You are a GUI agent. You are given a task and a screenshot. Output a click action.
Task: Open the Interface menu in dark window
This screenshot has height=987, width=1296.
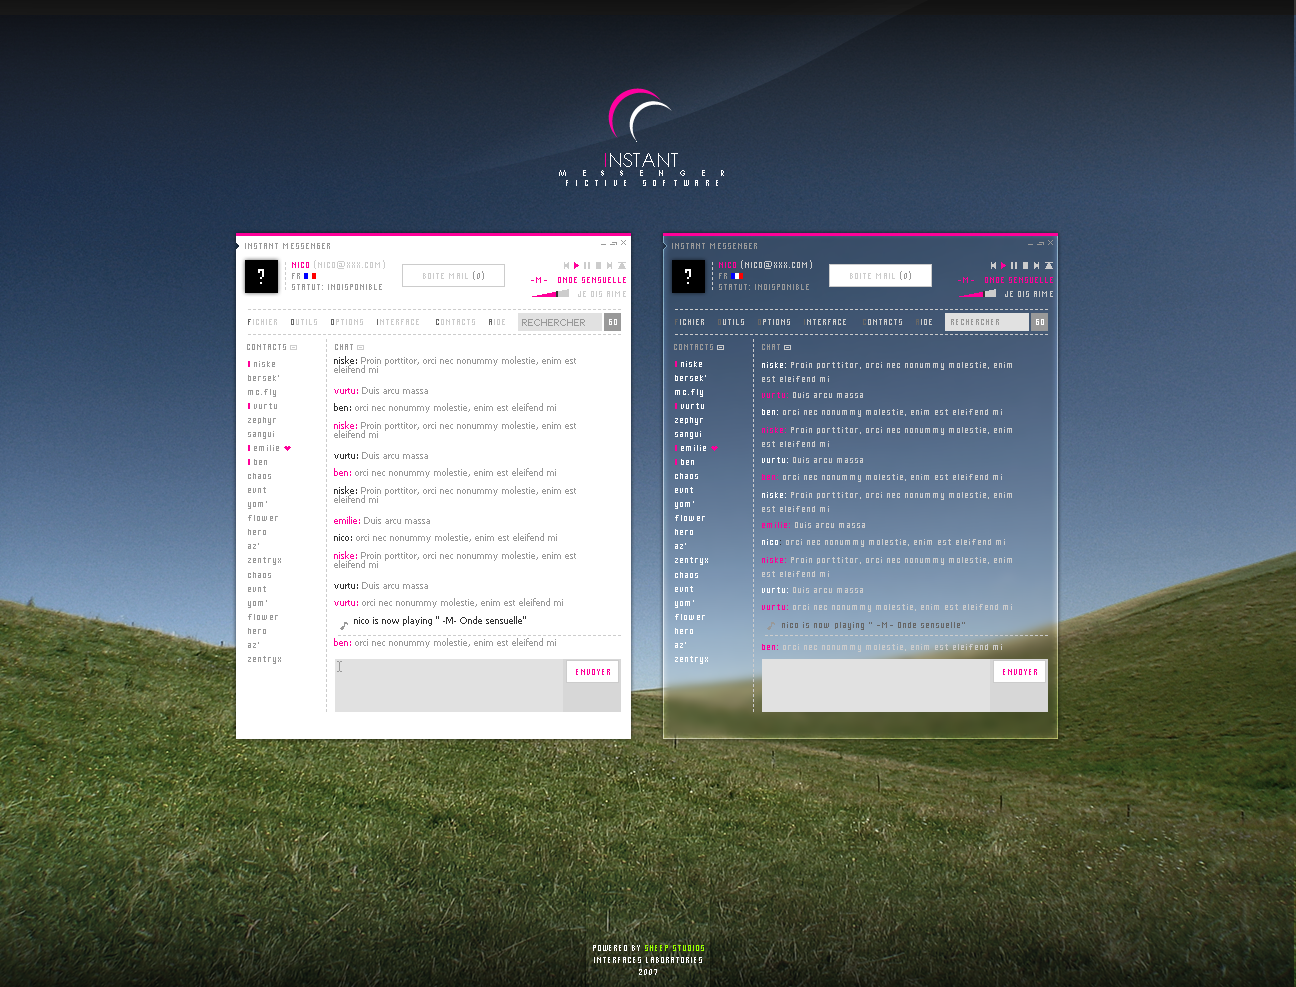(x=826, y=322)
